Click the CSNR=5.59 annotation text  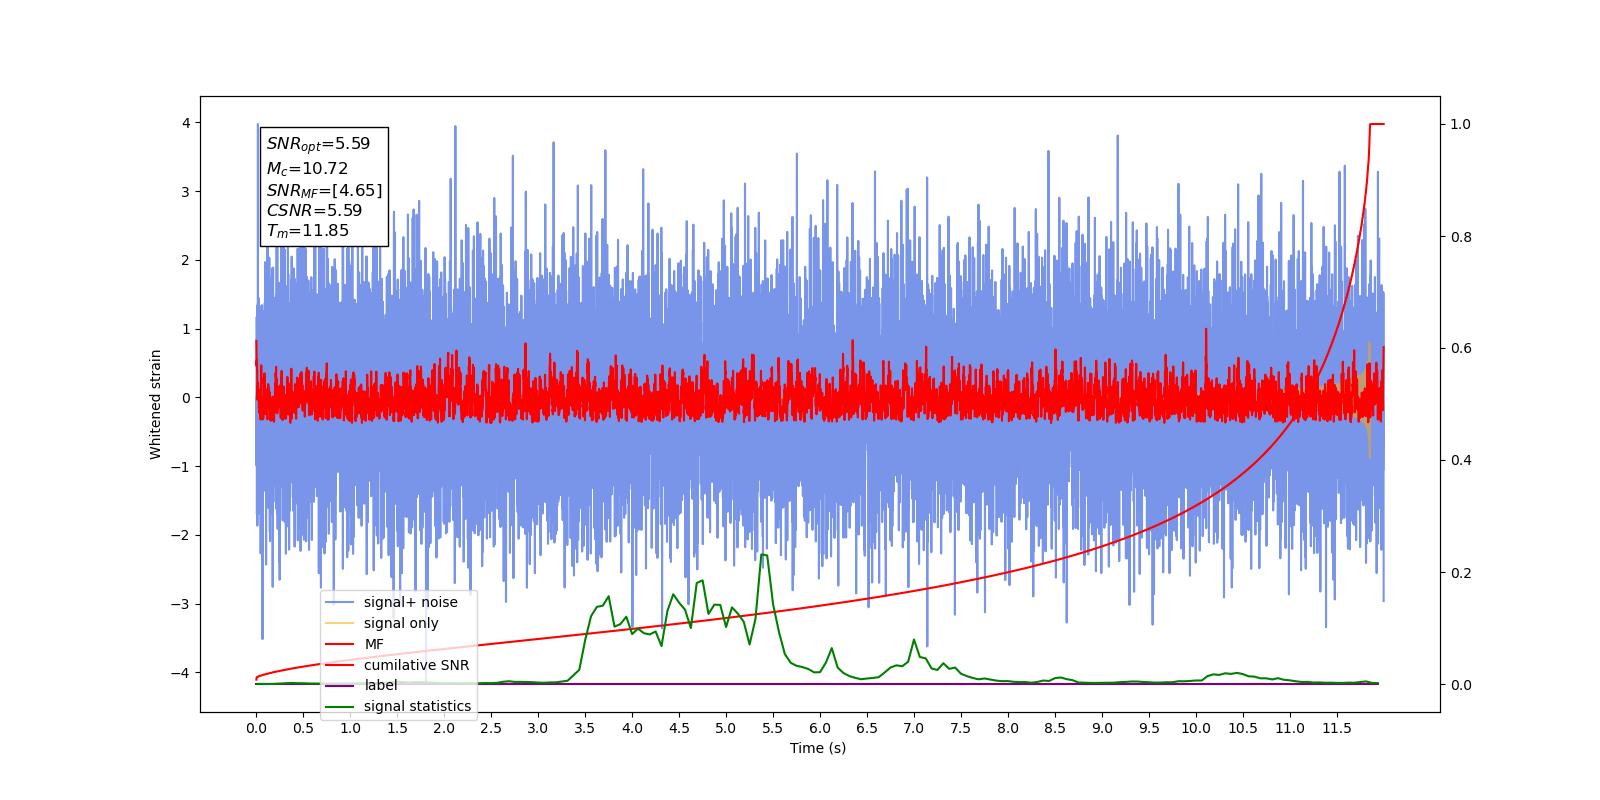coord(314,210)
